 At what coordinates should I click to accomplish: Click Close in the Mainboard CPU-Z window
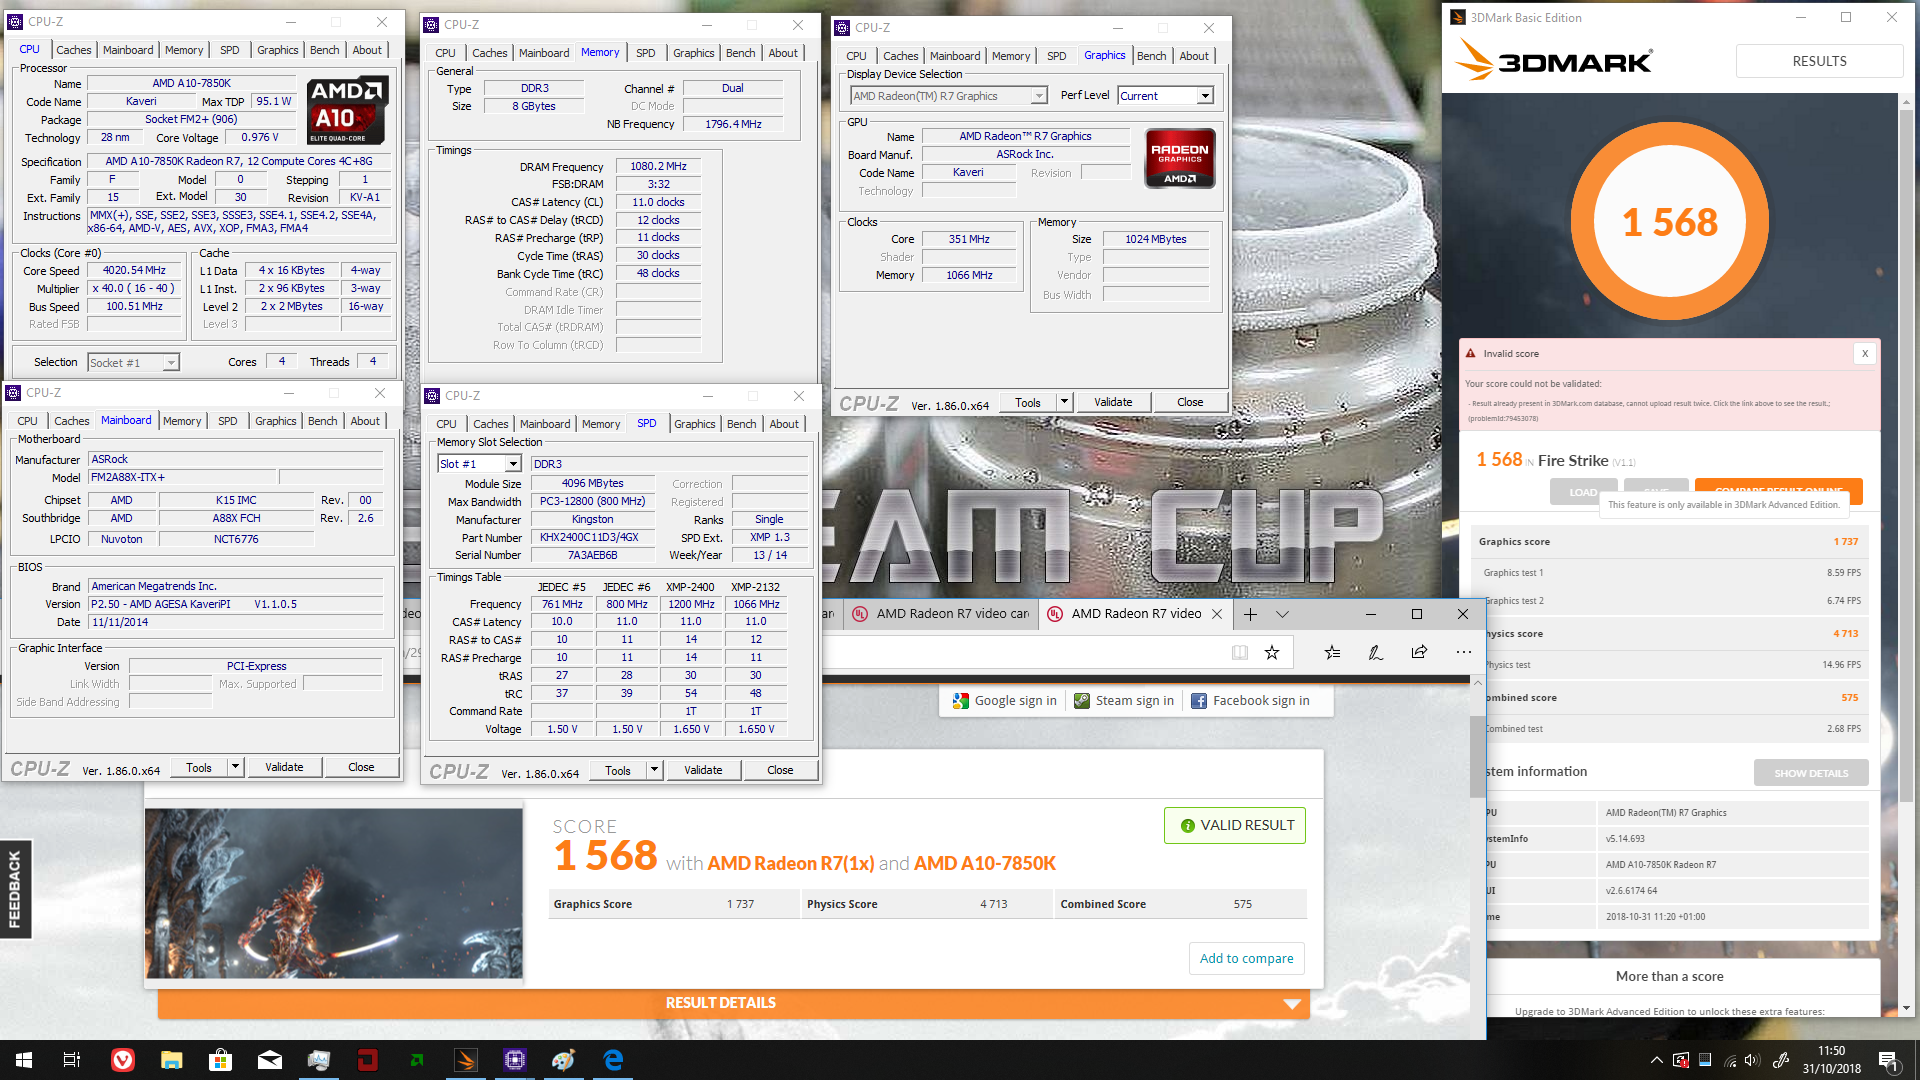pyautogui.click(x=361, y=767)
